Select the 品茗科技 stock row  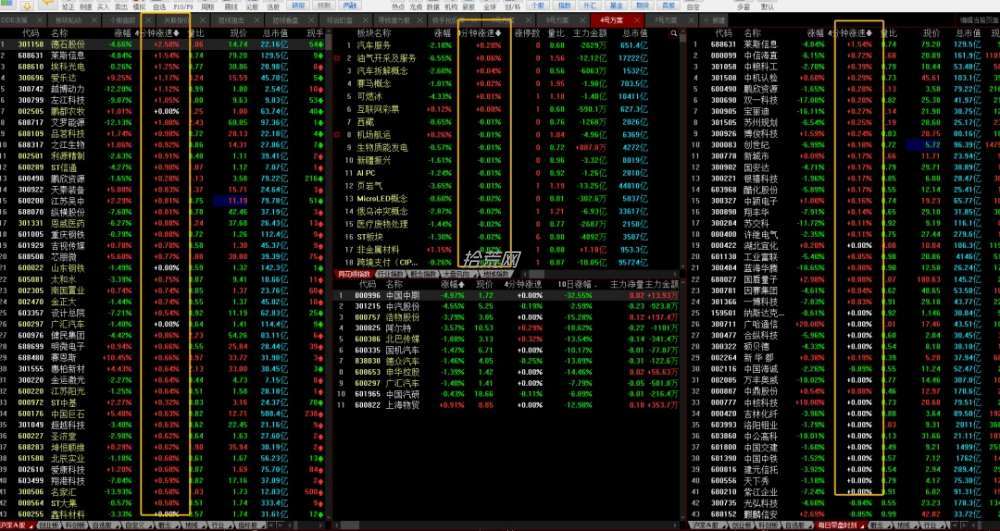(x=163, y=134)
